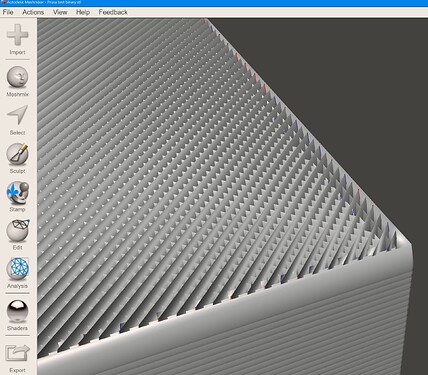Open the Meshmix tool
This screenshot has height=375, width=428.
point(17,77)
